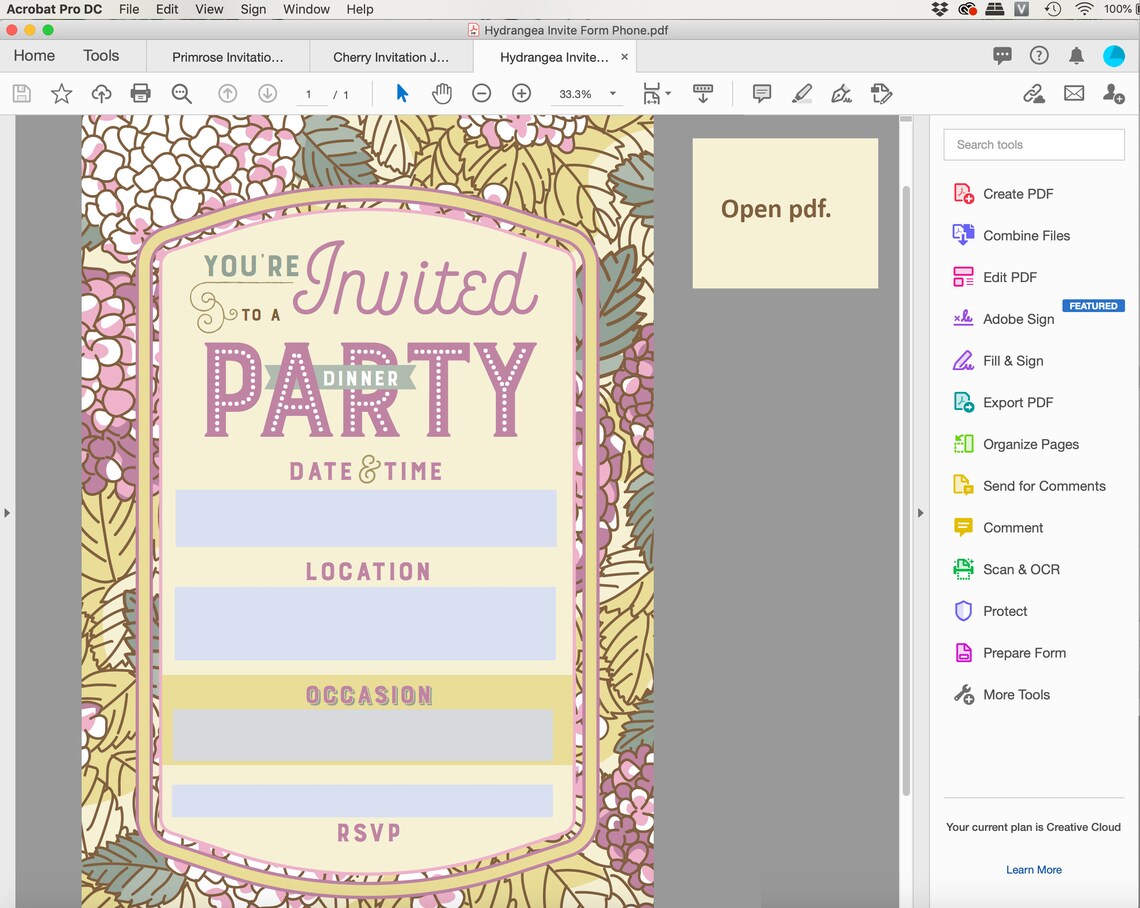1140x908 pixels.
Task: Click the Print document icon
Action: (140, 93)
